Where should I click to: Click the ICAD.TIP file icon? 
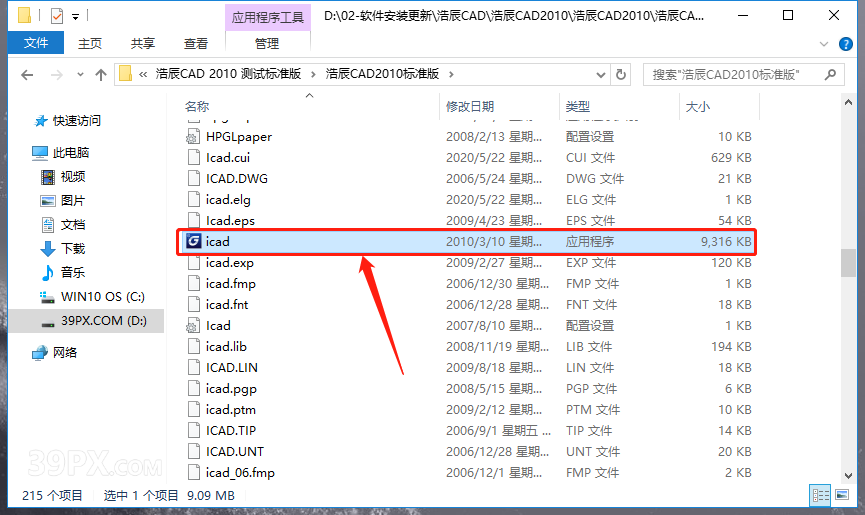tap(194, 431)
